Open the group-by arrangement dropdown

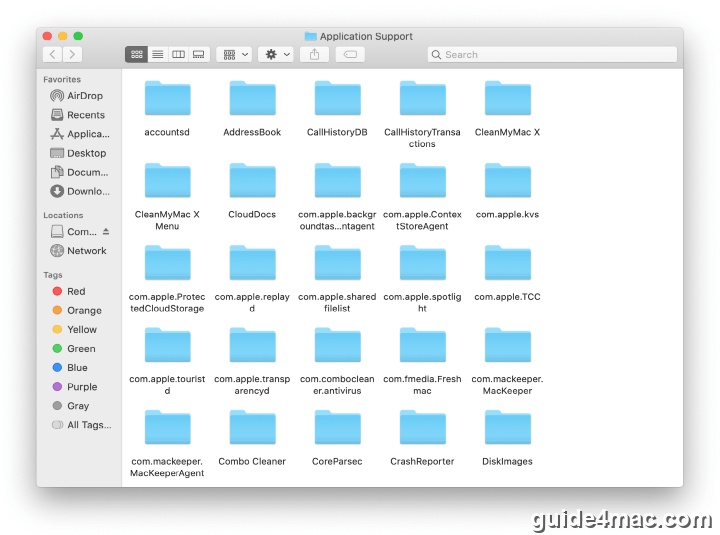(234, 54)
